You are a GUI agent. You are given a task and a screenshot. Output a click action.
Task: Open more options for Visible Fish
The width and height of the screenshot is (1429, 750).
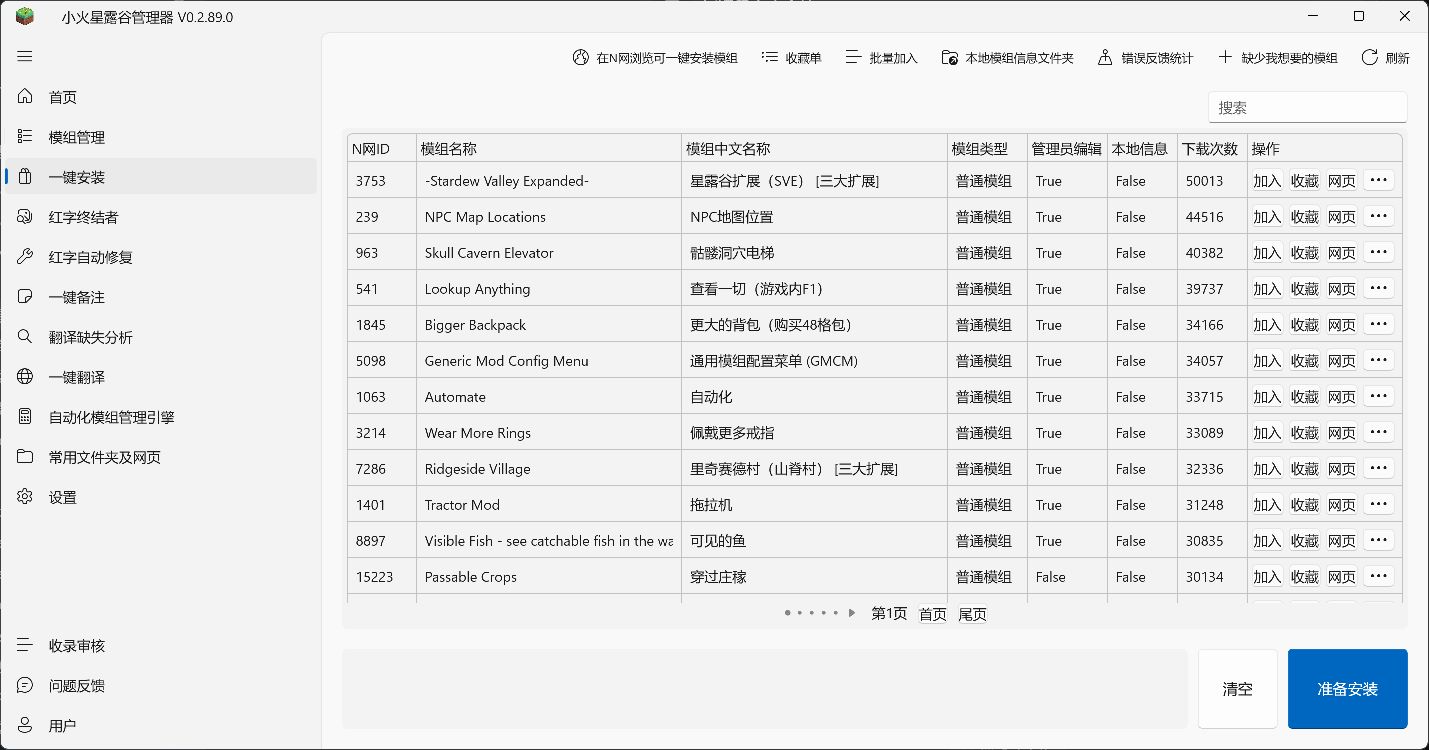(x=1379, y=540)
